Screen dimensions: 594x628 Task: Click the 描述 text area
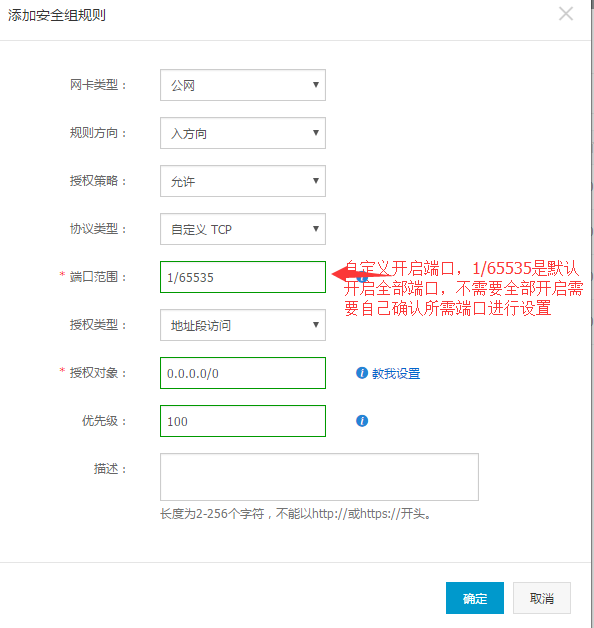(319, 477)
